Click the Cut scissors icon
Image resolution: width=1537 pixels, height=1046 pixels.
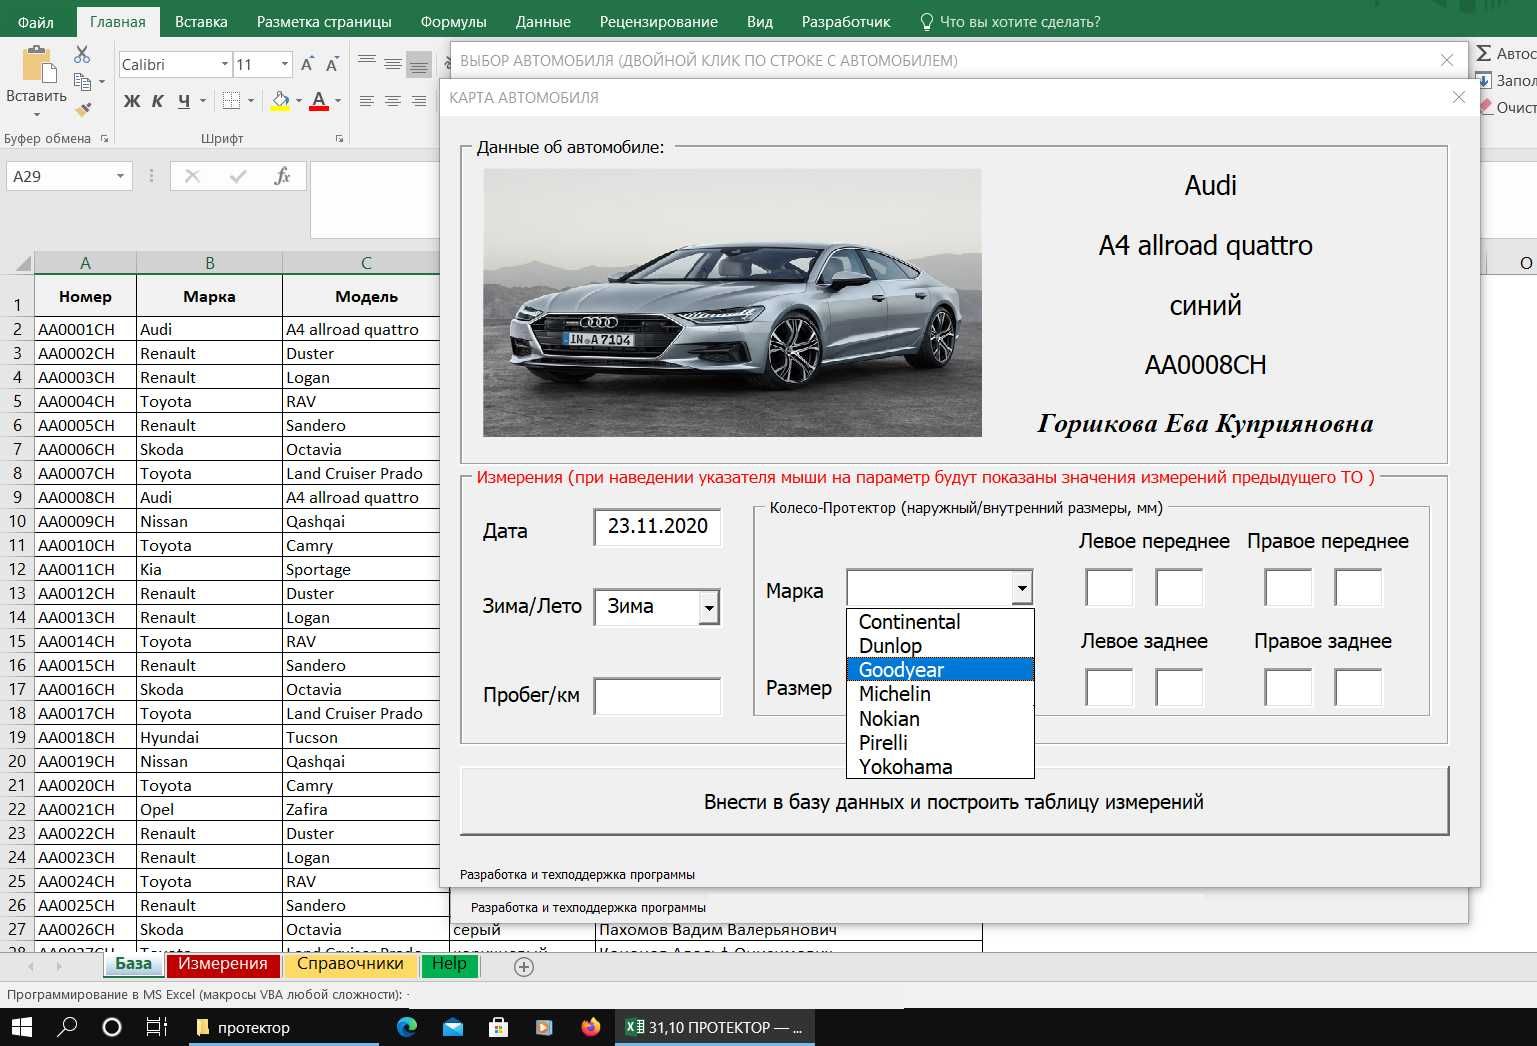[x=82, y=54]
